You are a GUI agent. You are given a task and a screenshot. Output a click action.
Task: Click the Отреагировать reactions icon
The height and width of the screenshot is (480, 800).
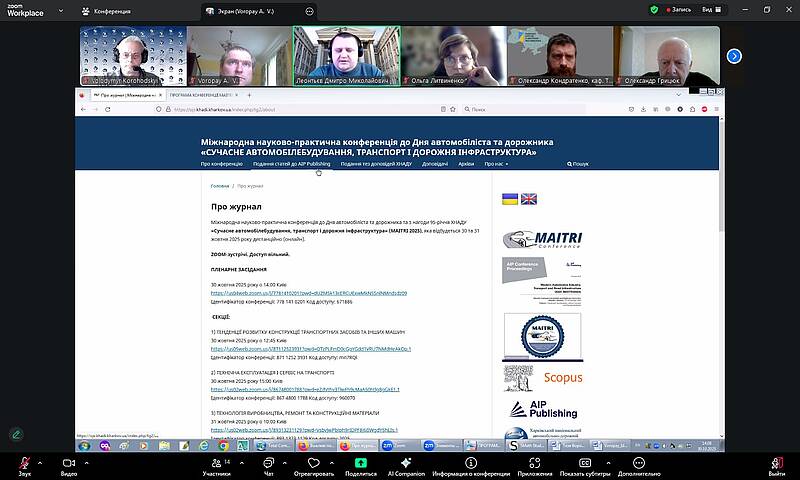point(312,463)
